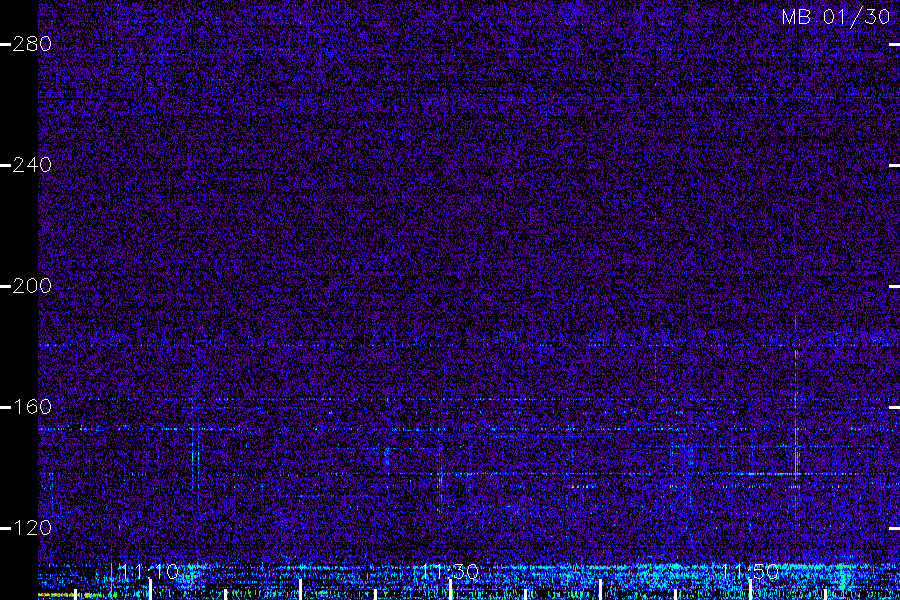Click the 280 frequency axis label
The image size is (900, 600).
(32, 44)
